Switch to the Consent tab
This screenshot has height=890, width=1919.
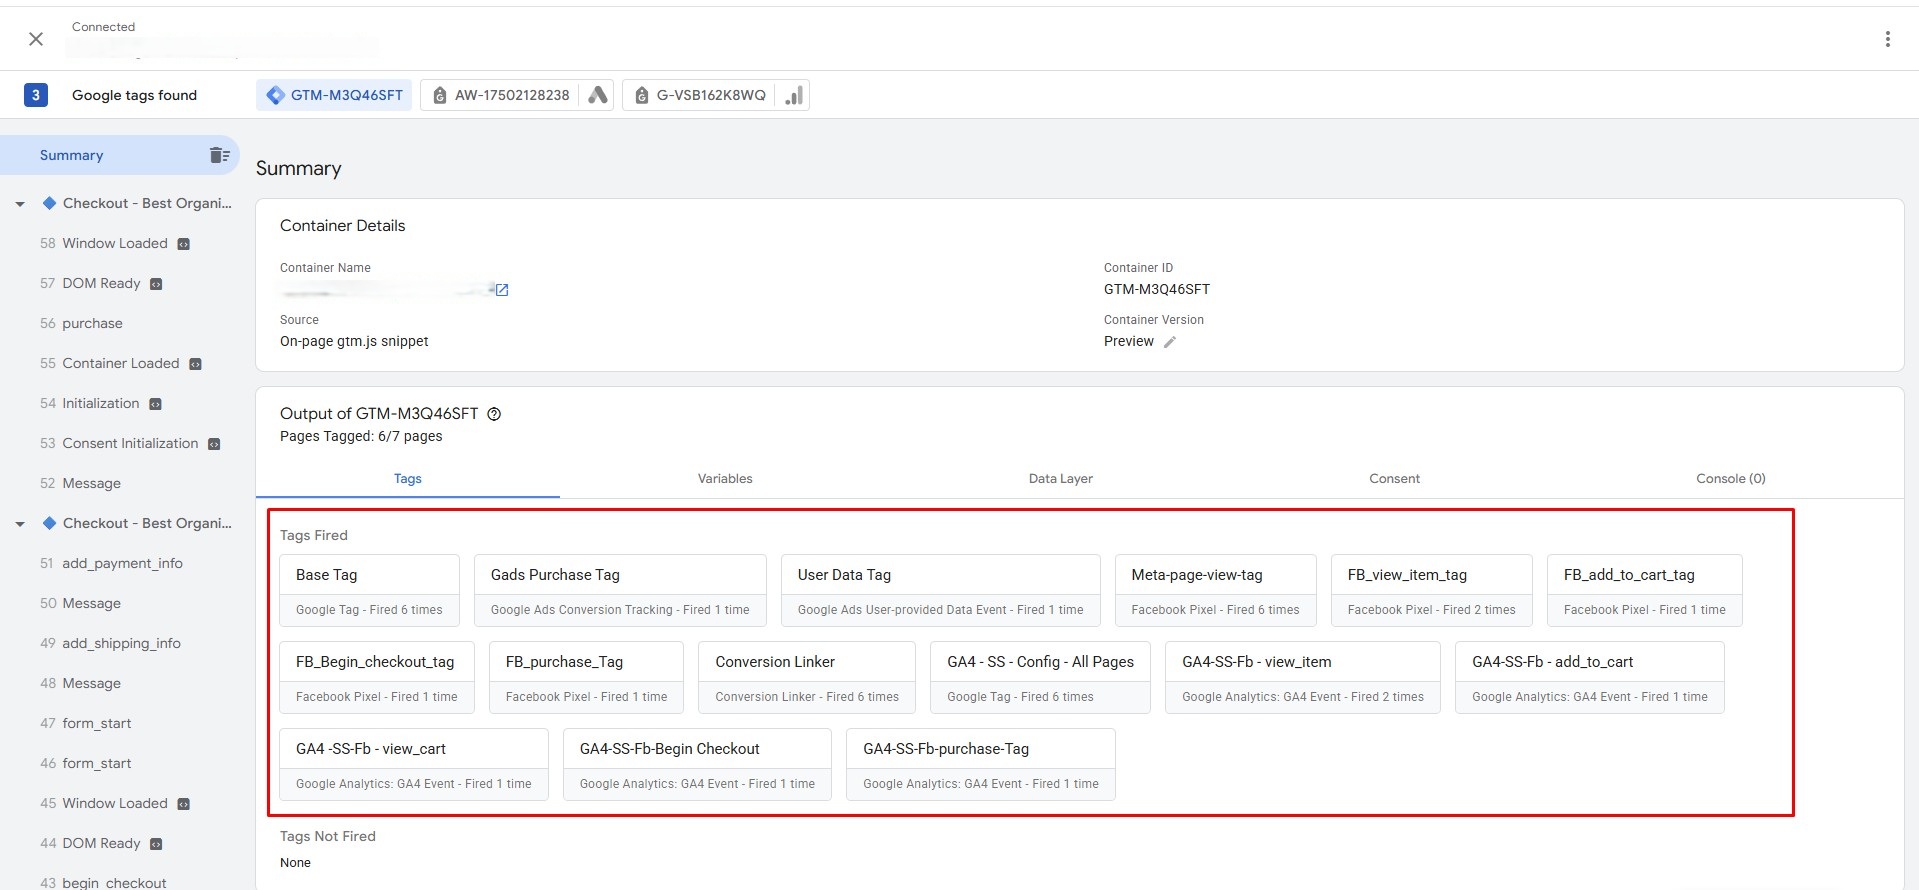pos(1393,478)
